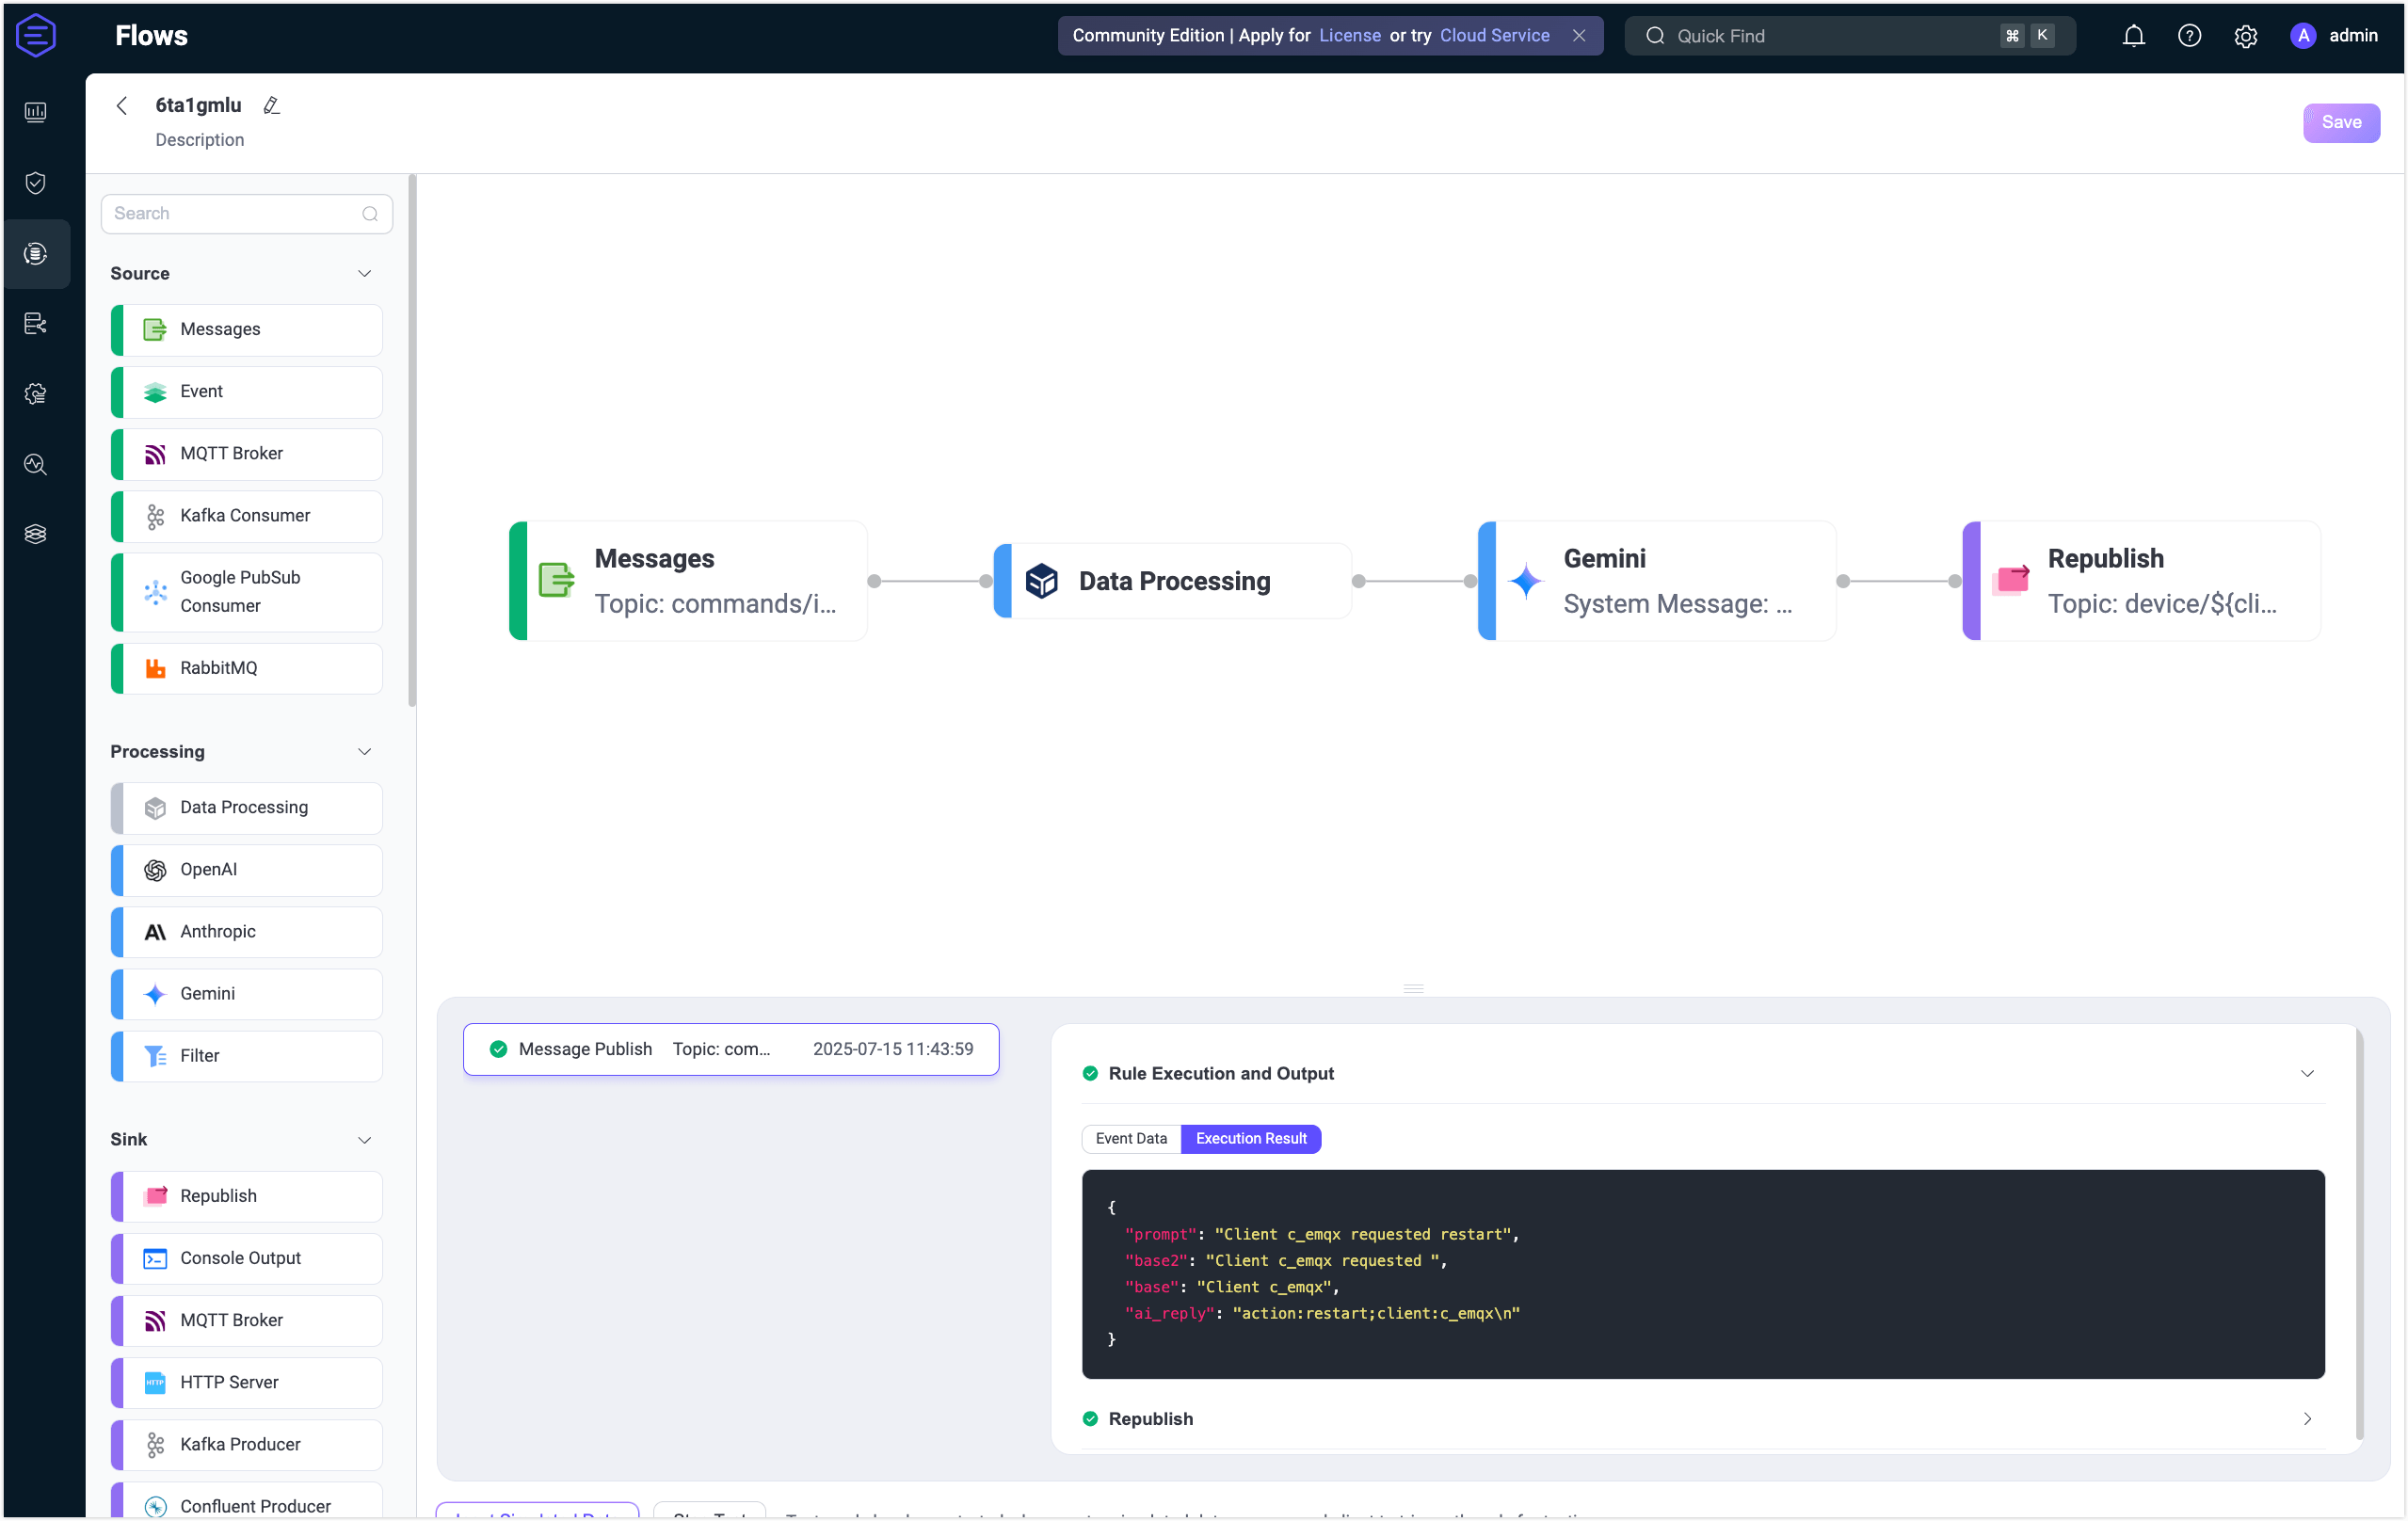Click the pencil icon to rename flow 6ta1gmlu
The image size is (2408, 1521).
[x=271, y=105]
